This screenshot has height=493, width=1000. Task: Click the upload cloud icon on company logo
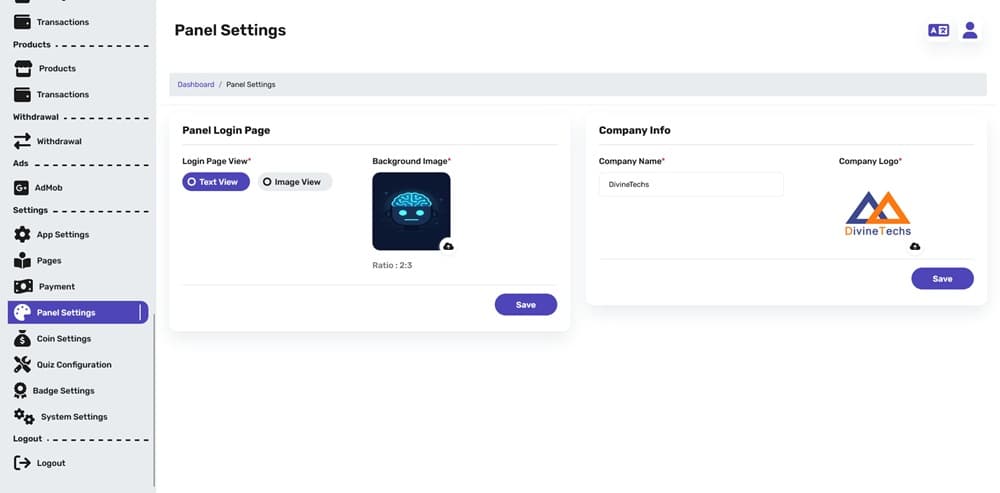point(915,246)
